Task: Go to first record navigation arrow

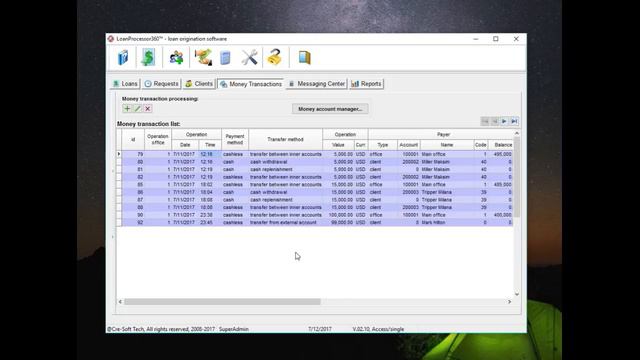Action: [x=485, y=121]
